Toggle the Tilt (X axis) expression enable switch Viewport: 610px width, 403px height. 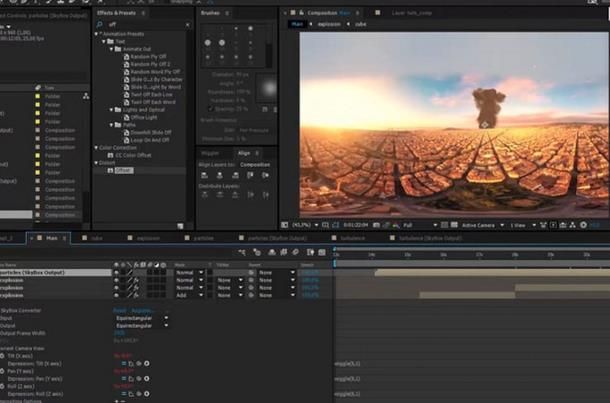124,364
